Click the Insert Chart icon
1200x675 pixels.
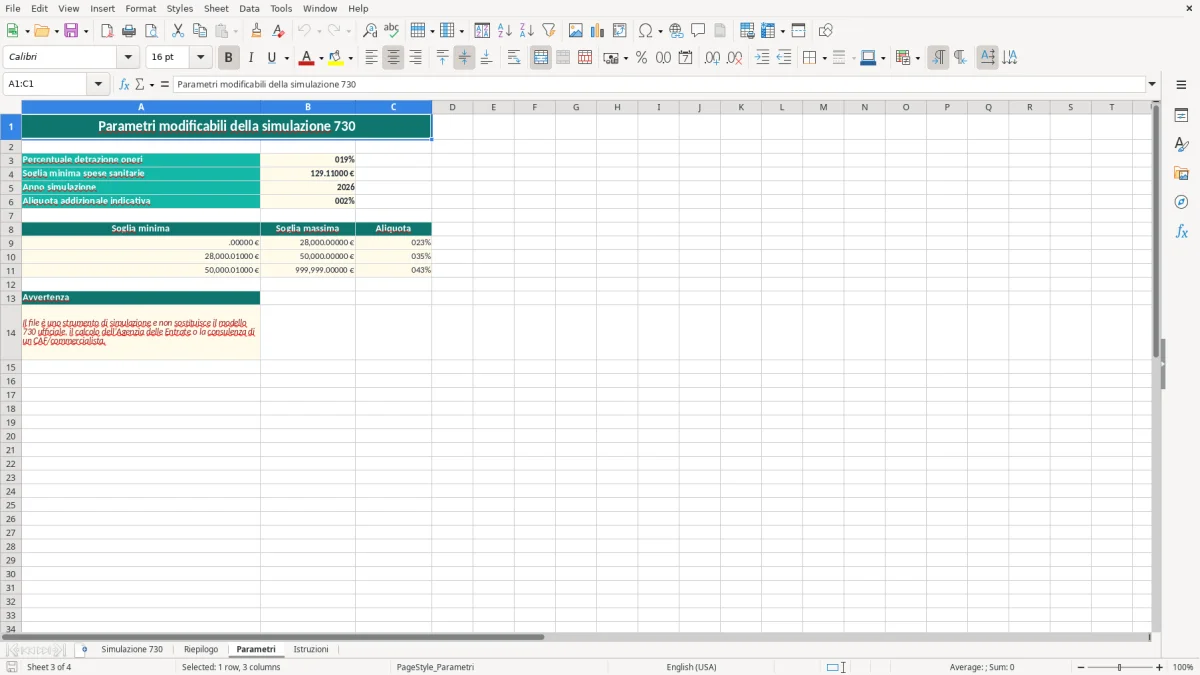(x=597, y=31)
